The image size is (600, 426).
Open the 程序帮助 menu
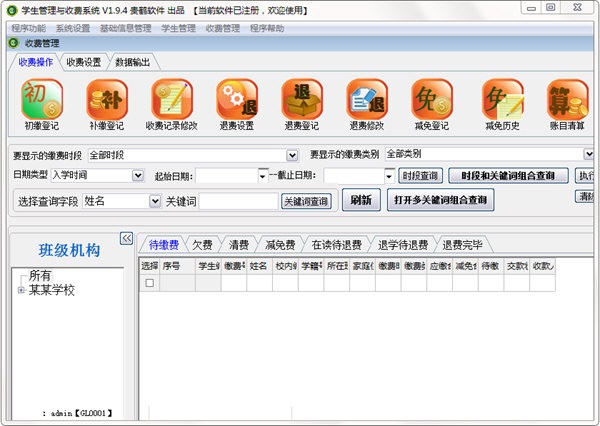tap(267, 28)
